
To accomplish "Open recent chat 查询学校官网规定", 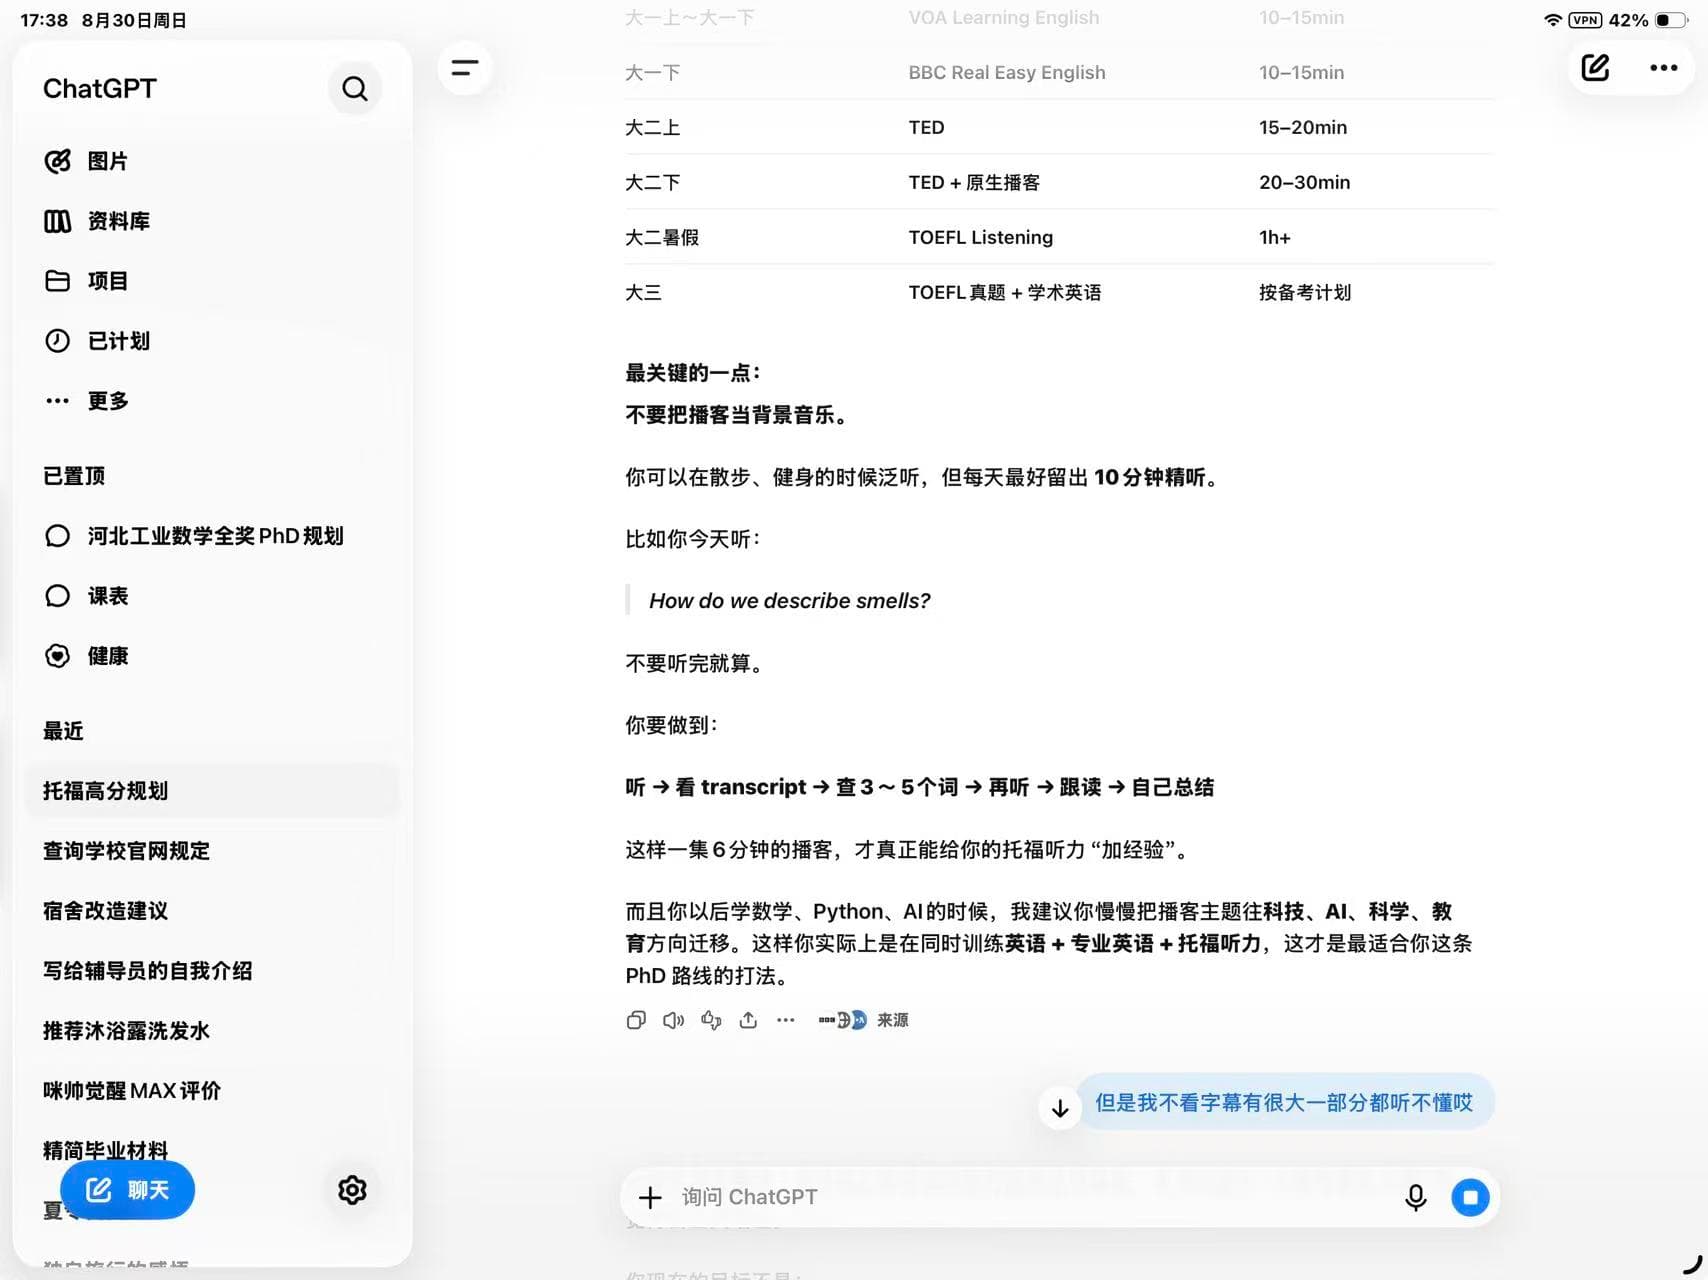I will click(x=126, y=851).
